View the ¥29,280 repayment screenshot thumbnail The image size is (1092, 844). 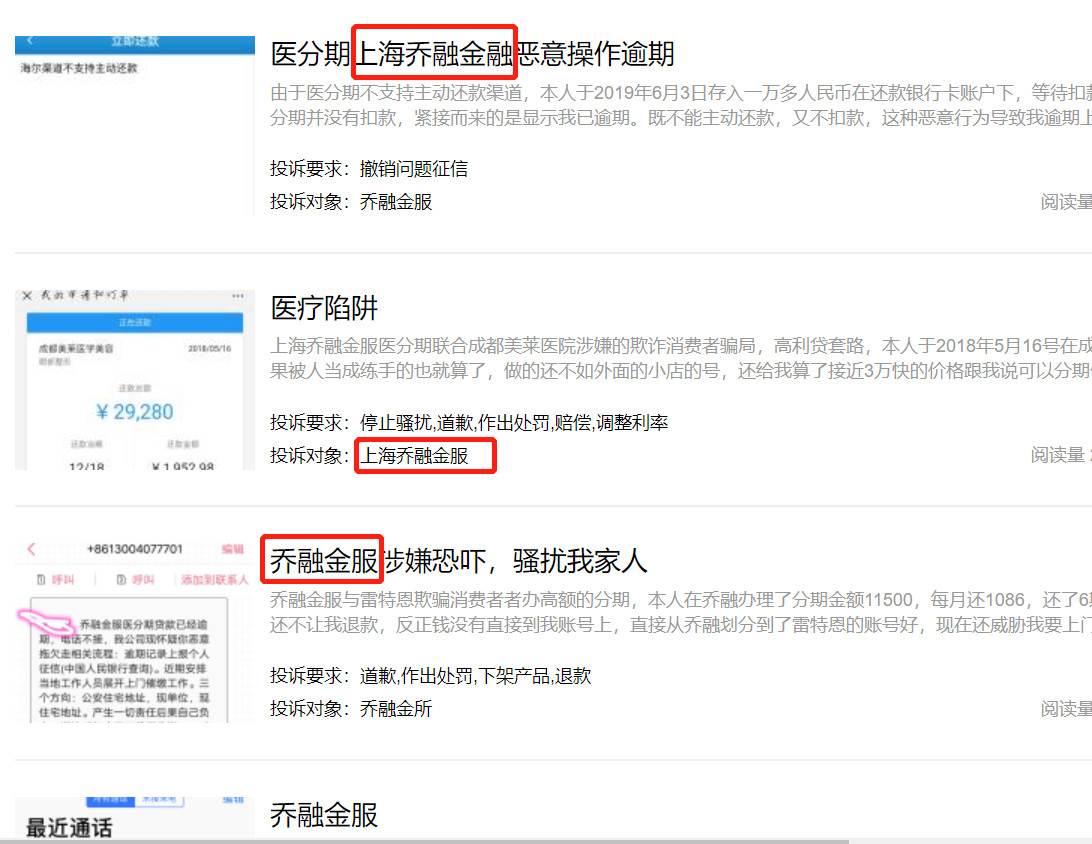pos(135,380)
